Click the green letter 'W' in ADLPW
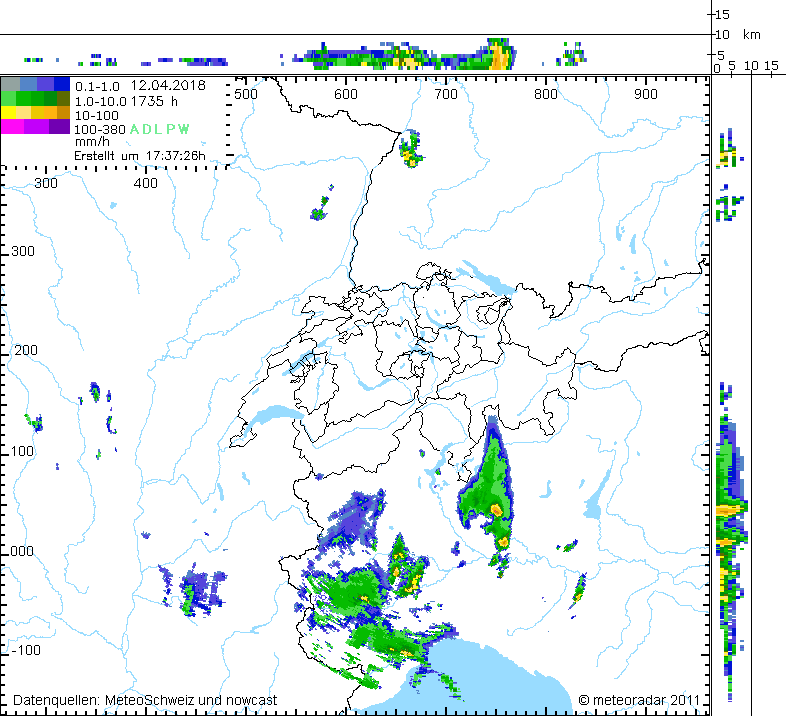 click(x=183, y=129)
